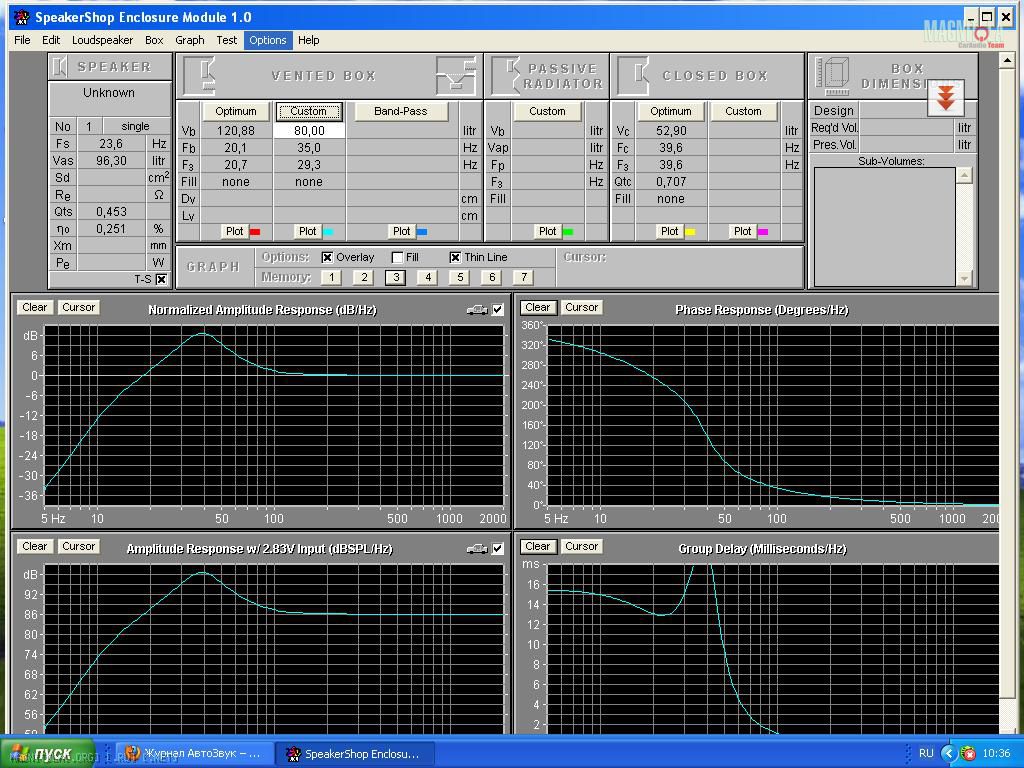Viewport: 1024px width, 768px height.
Task: Enable Cursor on 2.83V Amplitude graph
Action: 78,547
